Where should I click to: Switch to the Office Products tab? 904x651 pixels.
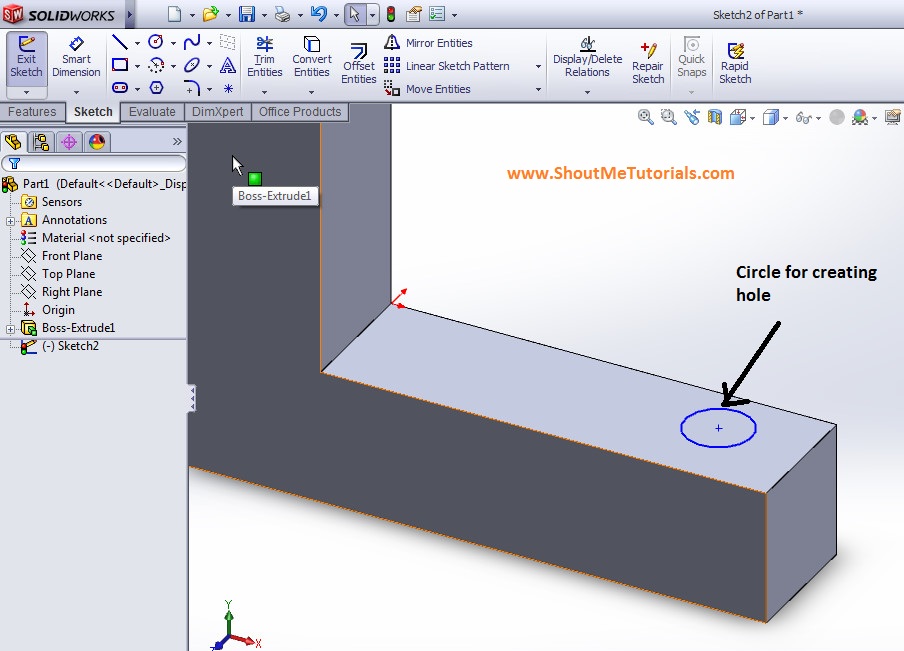[300, 112]
